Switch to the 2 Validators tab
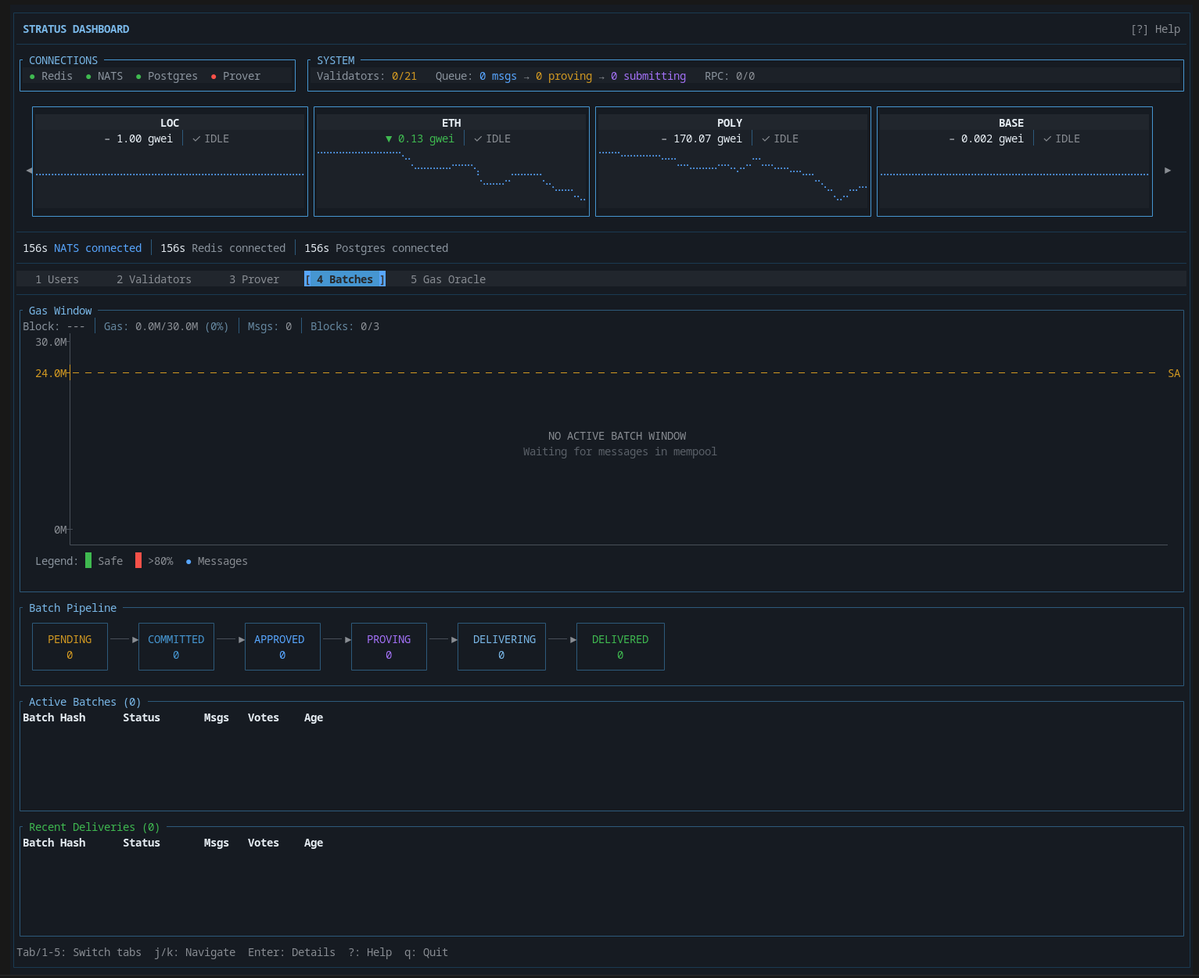 [x=154, y=279]
